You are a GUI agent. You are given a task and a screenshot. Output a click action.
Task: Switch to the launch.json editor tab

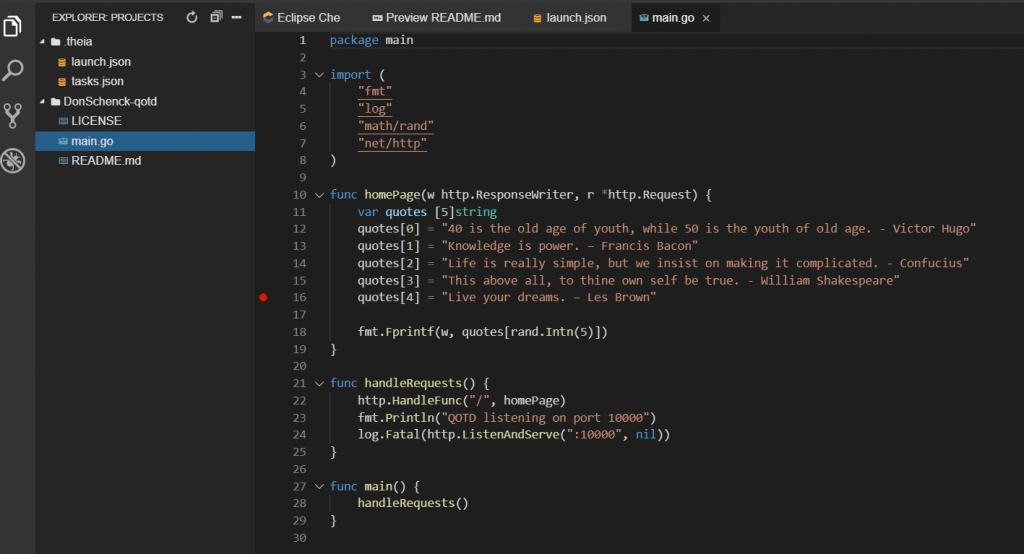tap(568, 18)
